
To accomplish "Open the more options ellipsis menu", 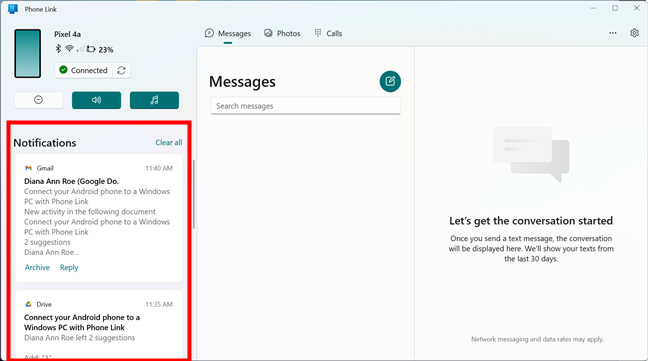I will pos(613,33).
